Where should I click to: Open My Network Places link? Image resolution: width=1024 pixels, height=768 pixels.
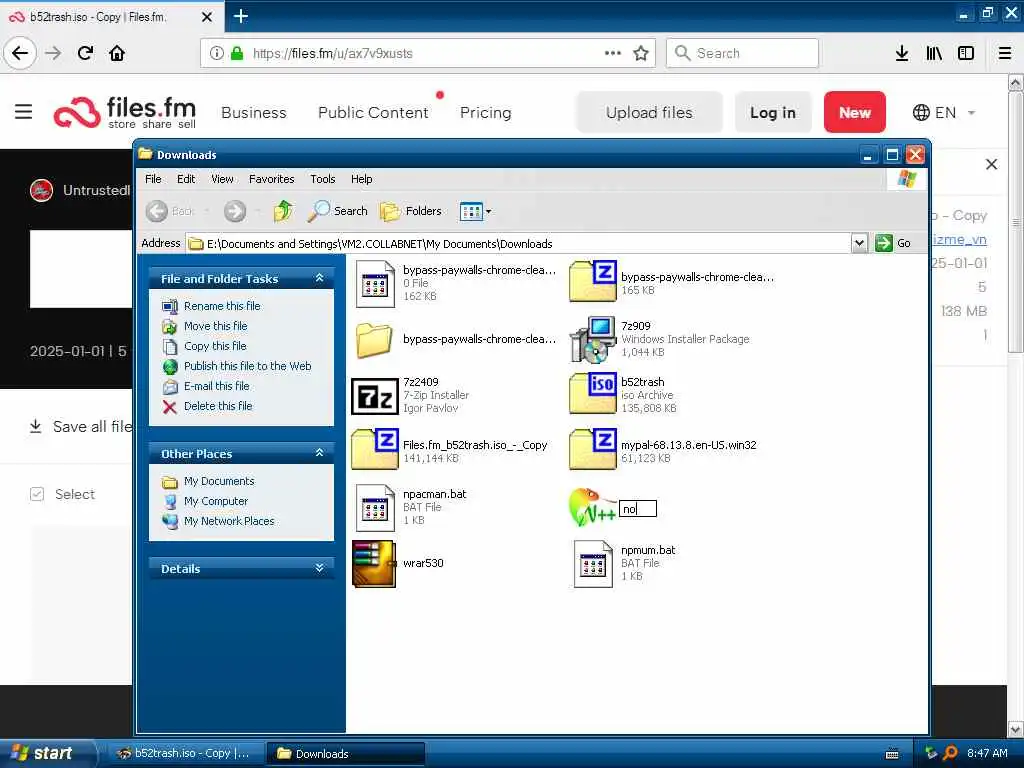pos(229,521)
